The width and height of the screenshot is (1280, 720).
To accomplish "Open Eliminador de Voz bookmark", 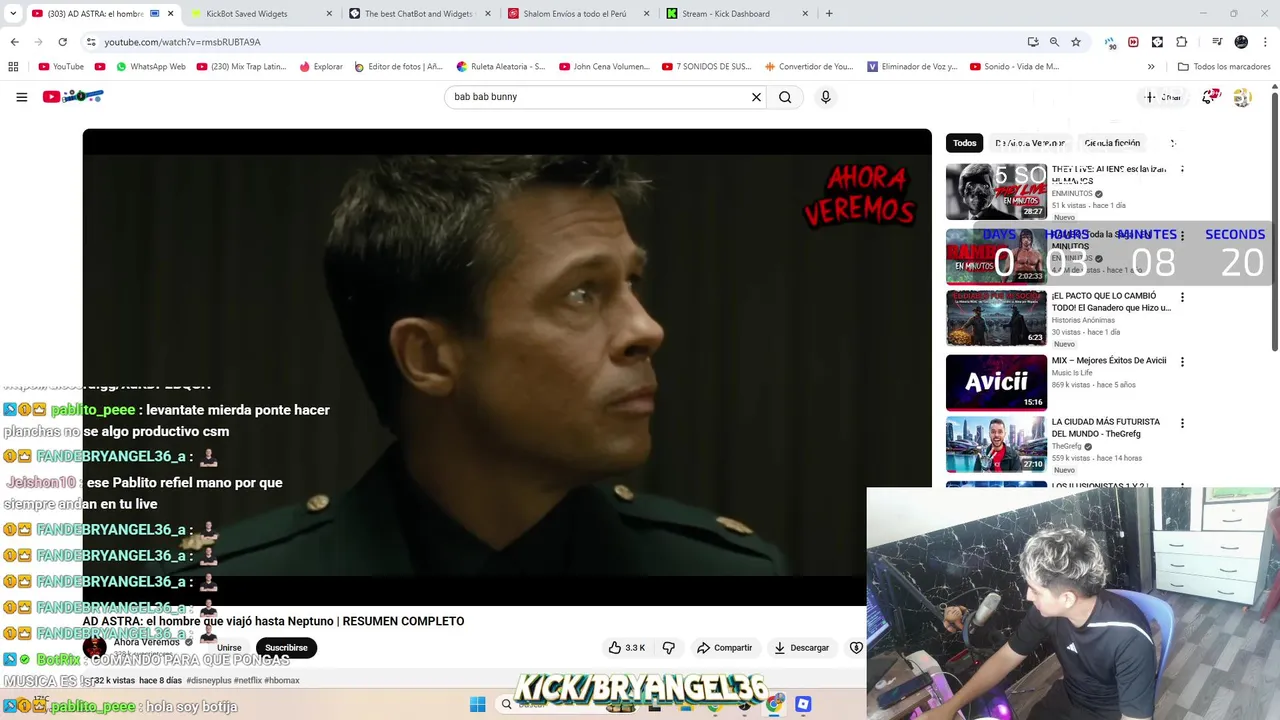I will 912,67.
